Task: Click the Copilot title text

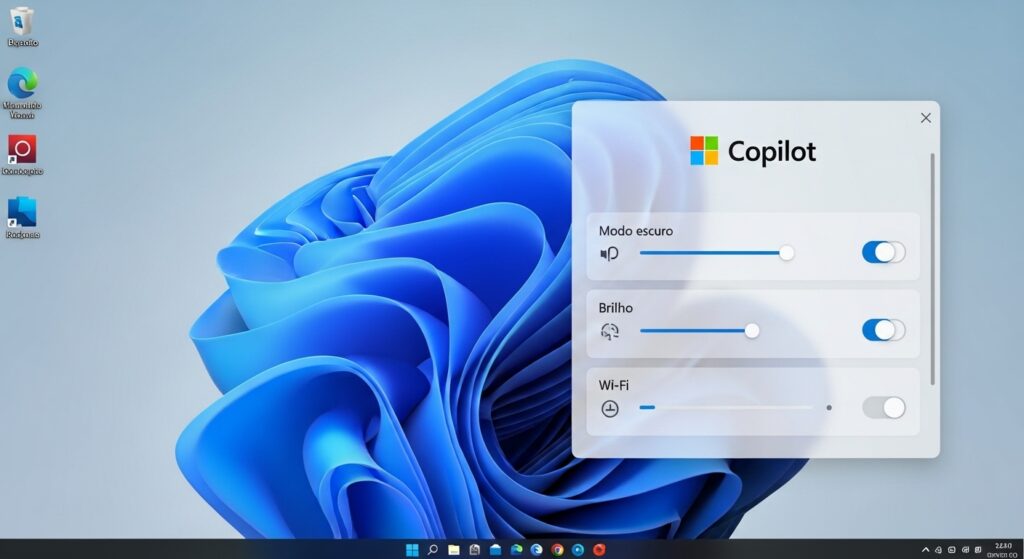Action: pos(771,152)
